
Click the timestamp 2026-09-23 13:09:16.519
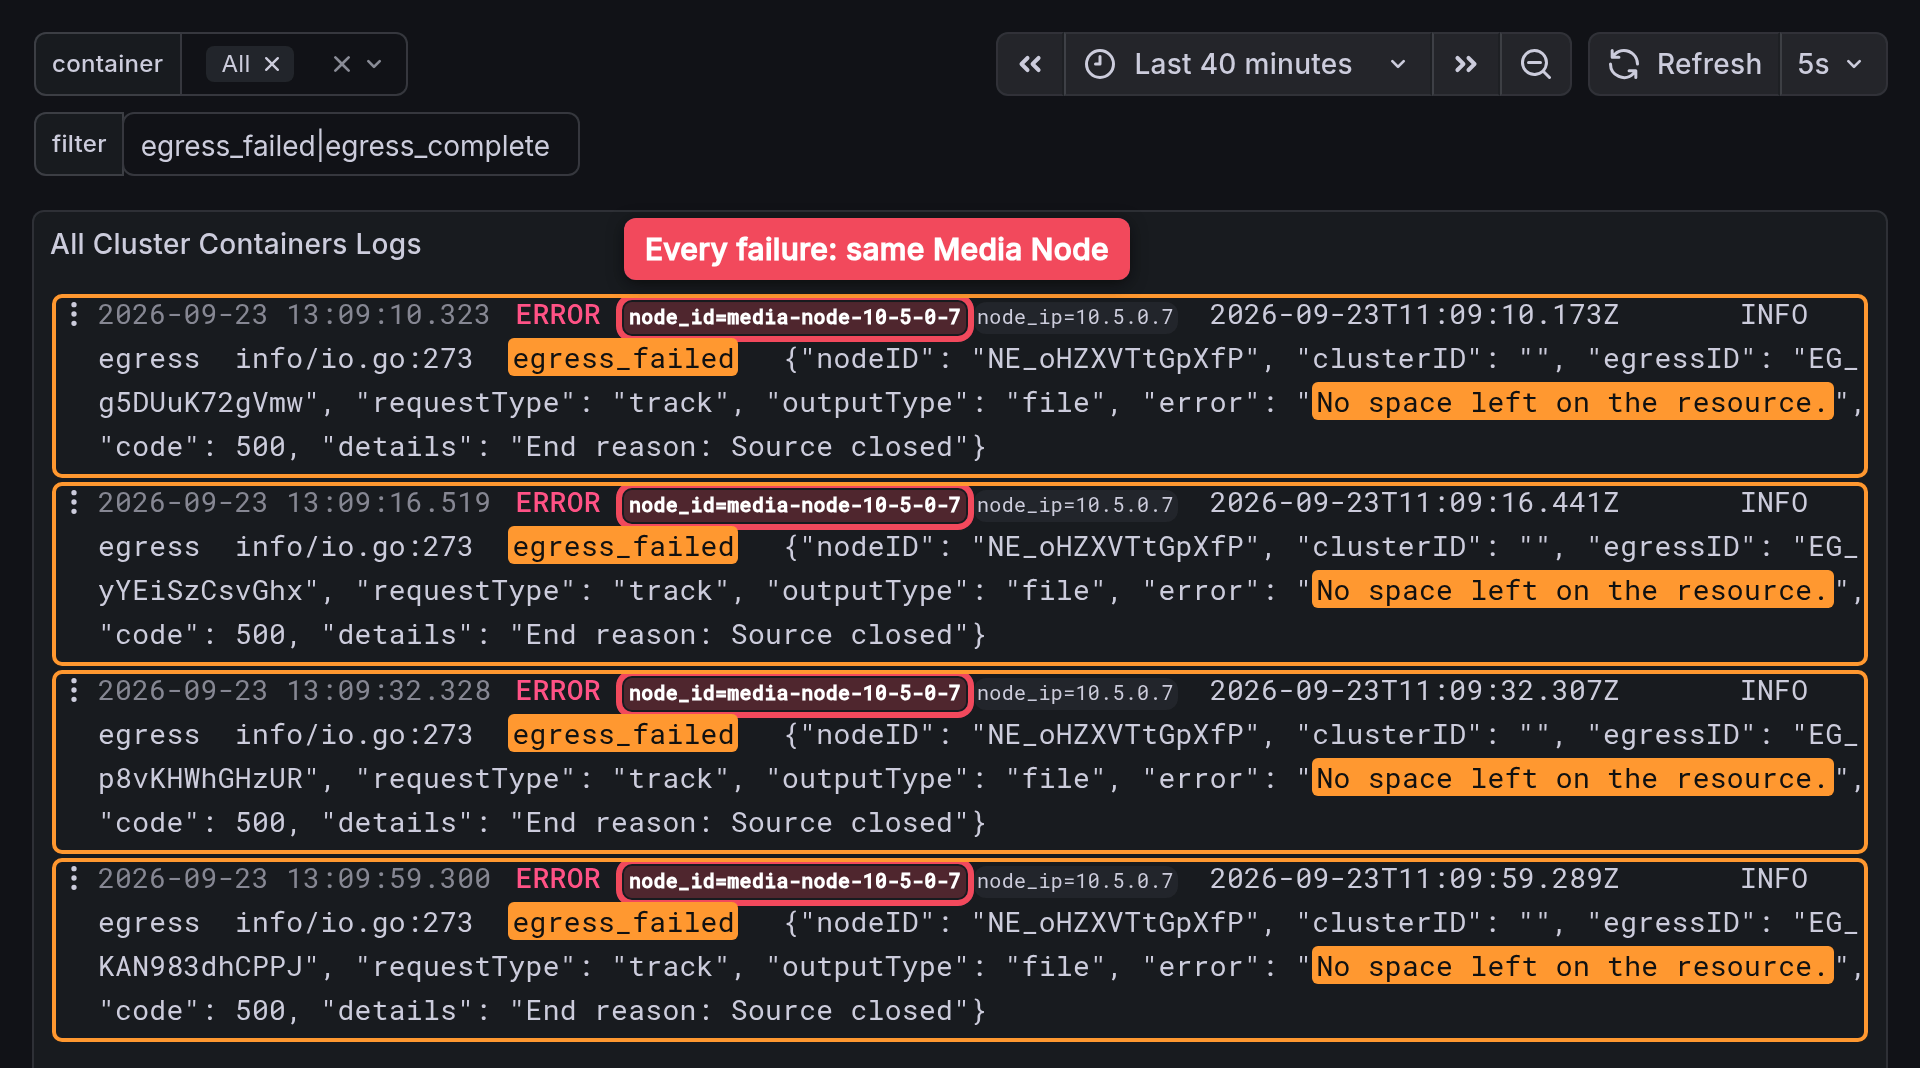point(294,503)
